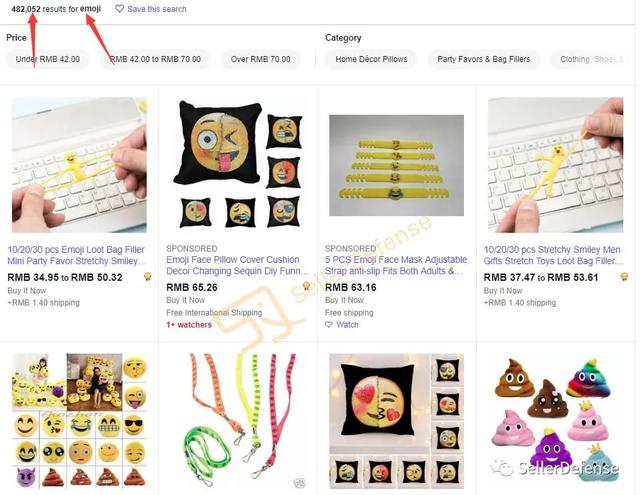This screenshot has height=495, width=640.
Task: Choose the Home Décor Pillows category
Action: click(x=371, y=59)
